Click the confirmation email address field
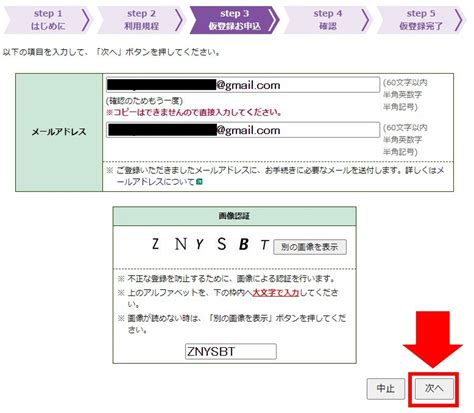This screenshot has width=474, height=413. pos(243,130)
